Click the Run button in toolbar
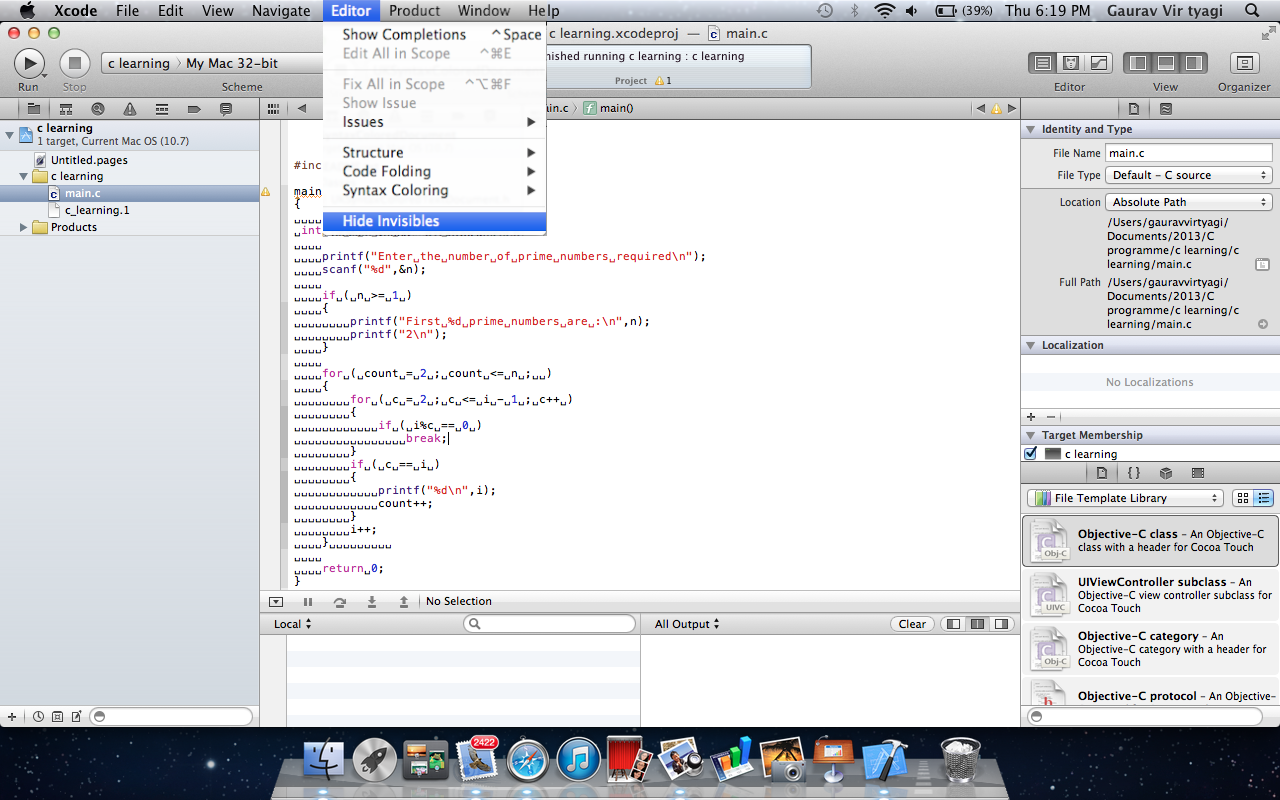 tap(29, 64)
